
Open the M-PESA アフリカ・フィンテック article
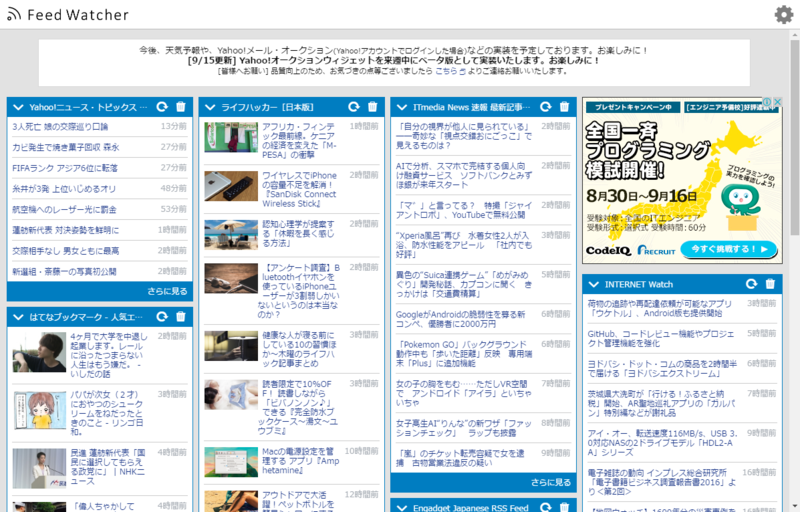[x=299, y=140]
